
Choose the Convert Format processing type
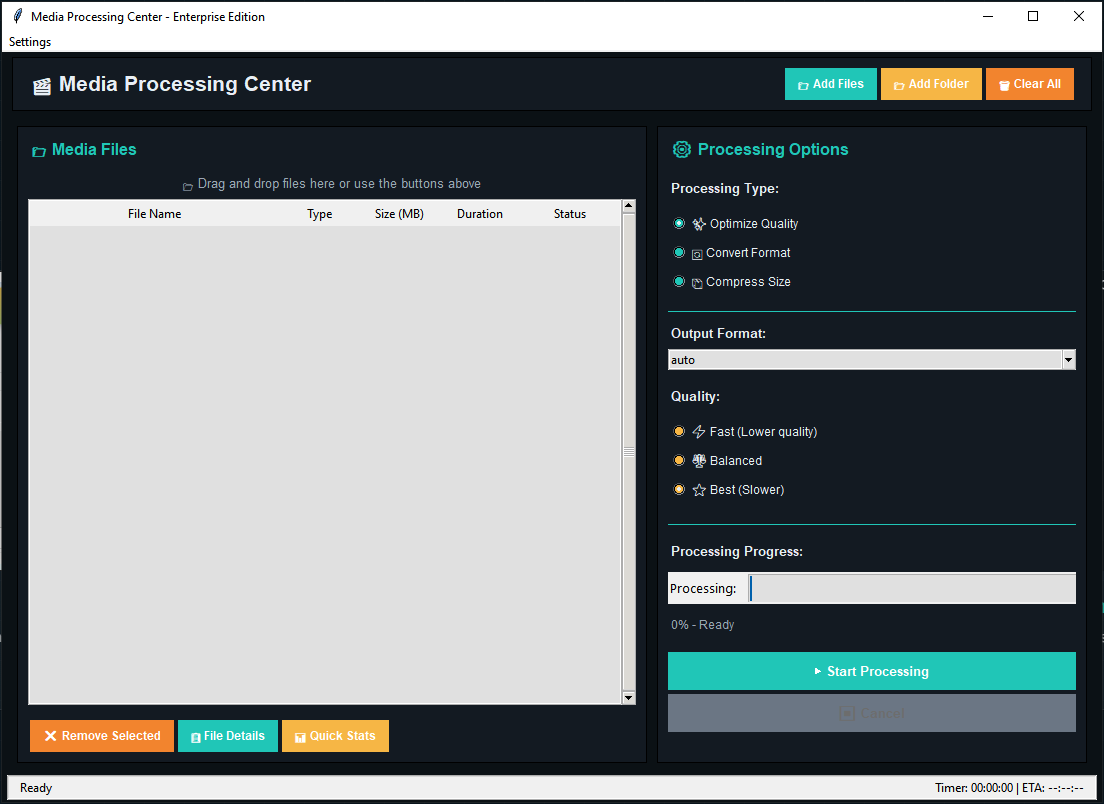pos(680,253)
